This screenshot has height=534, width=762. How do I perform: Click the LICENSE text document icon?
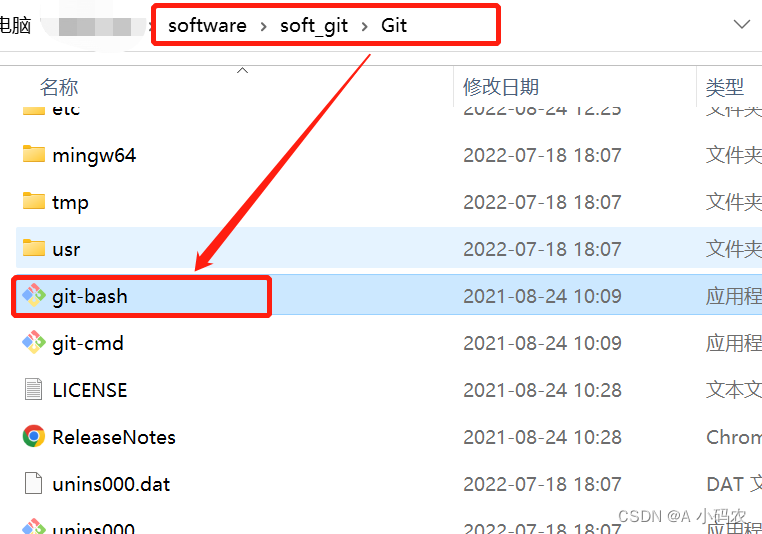coord(34,389)
